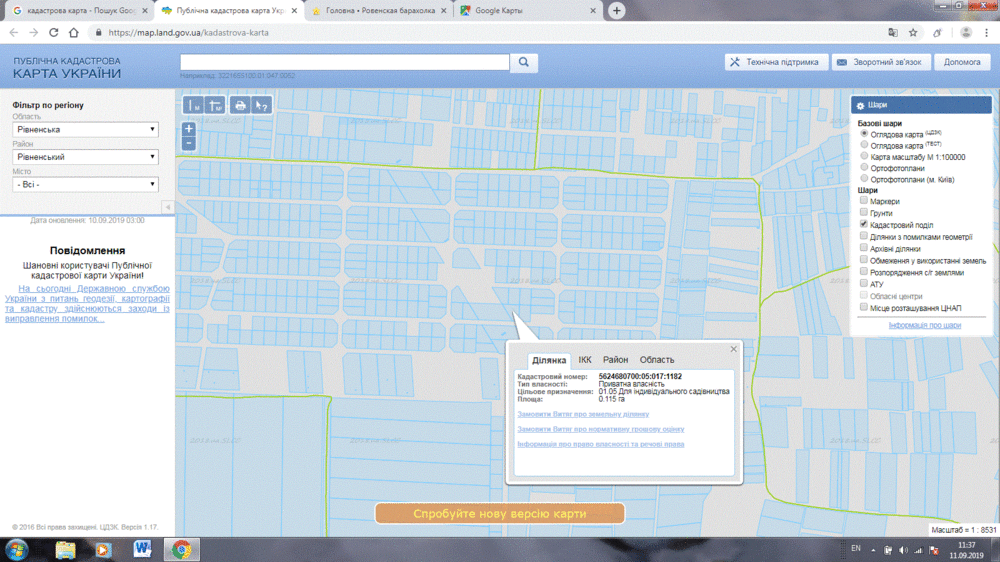Open Chrome profile avatar

point(966,33)
